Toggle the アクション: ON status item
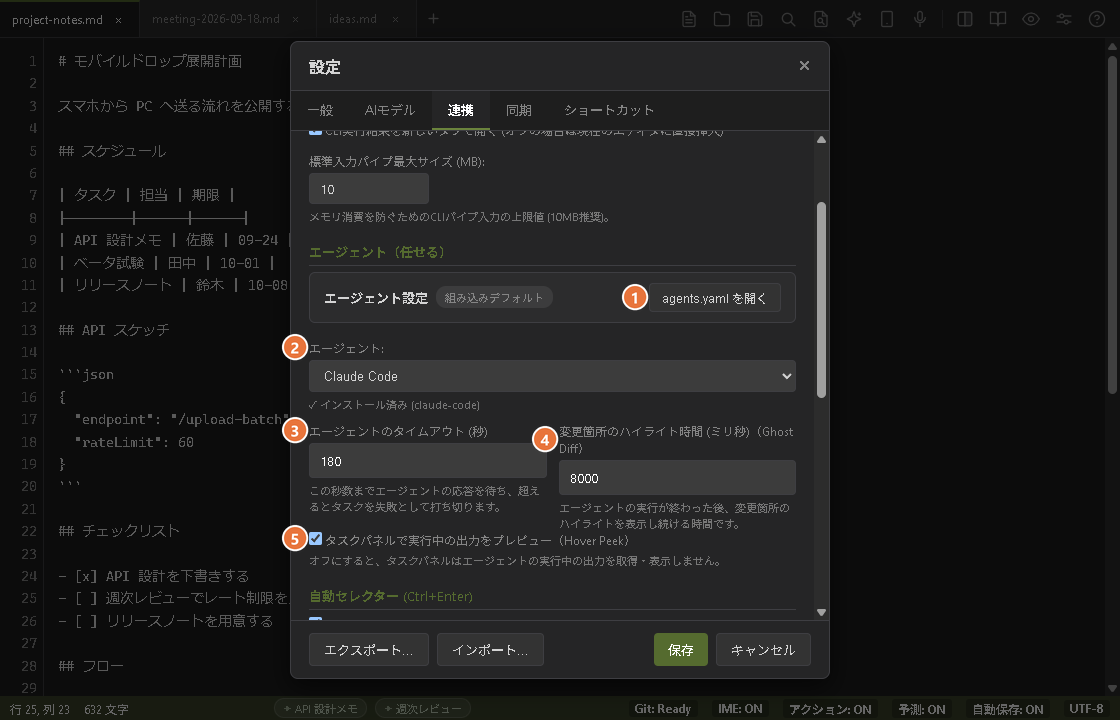 click(x=830, y=709)
